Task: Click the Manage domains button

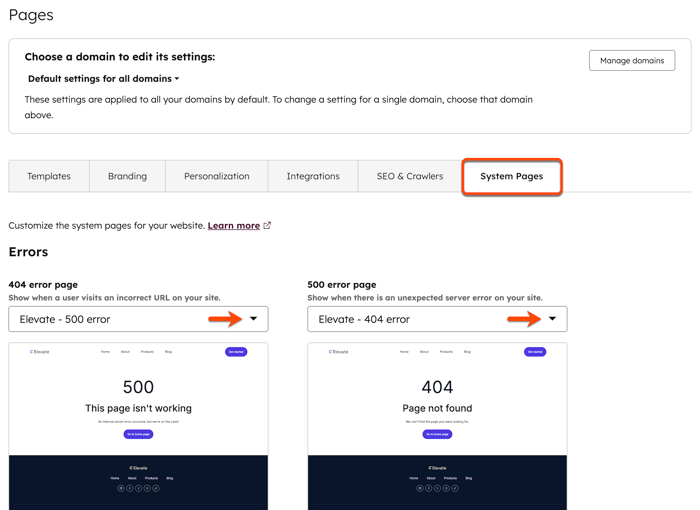Action: click(x=632, y=61)
